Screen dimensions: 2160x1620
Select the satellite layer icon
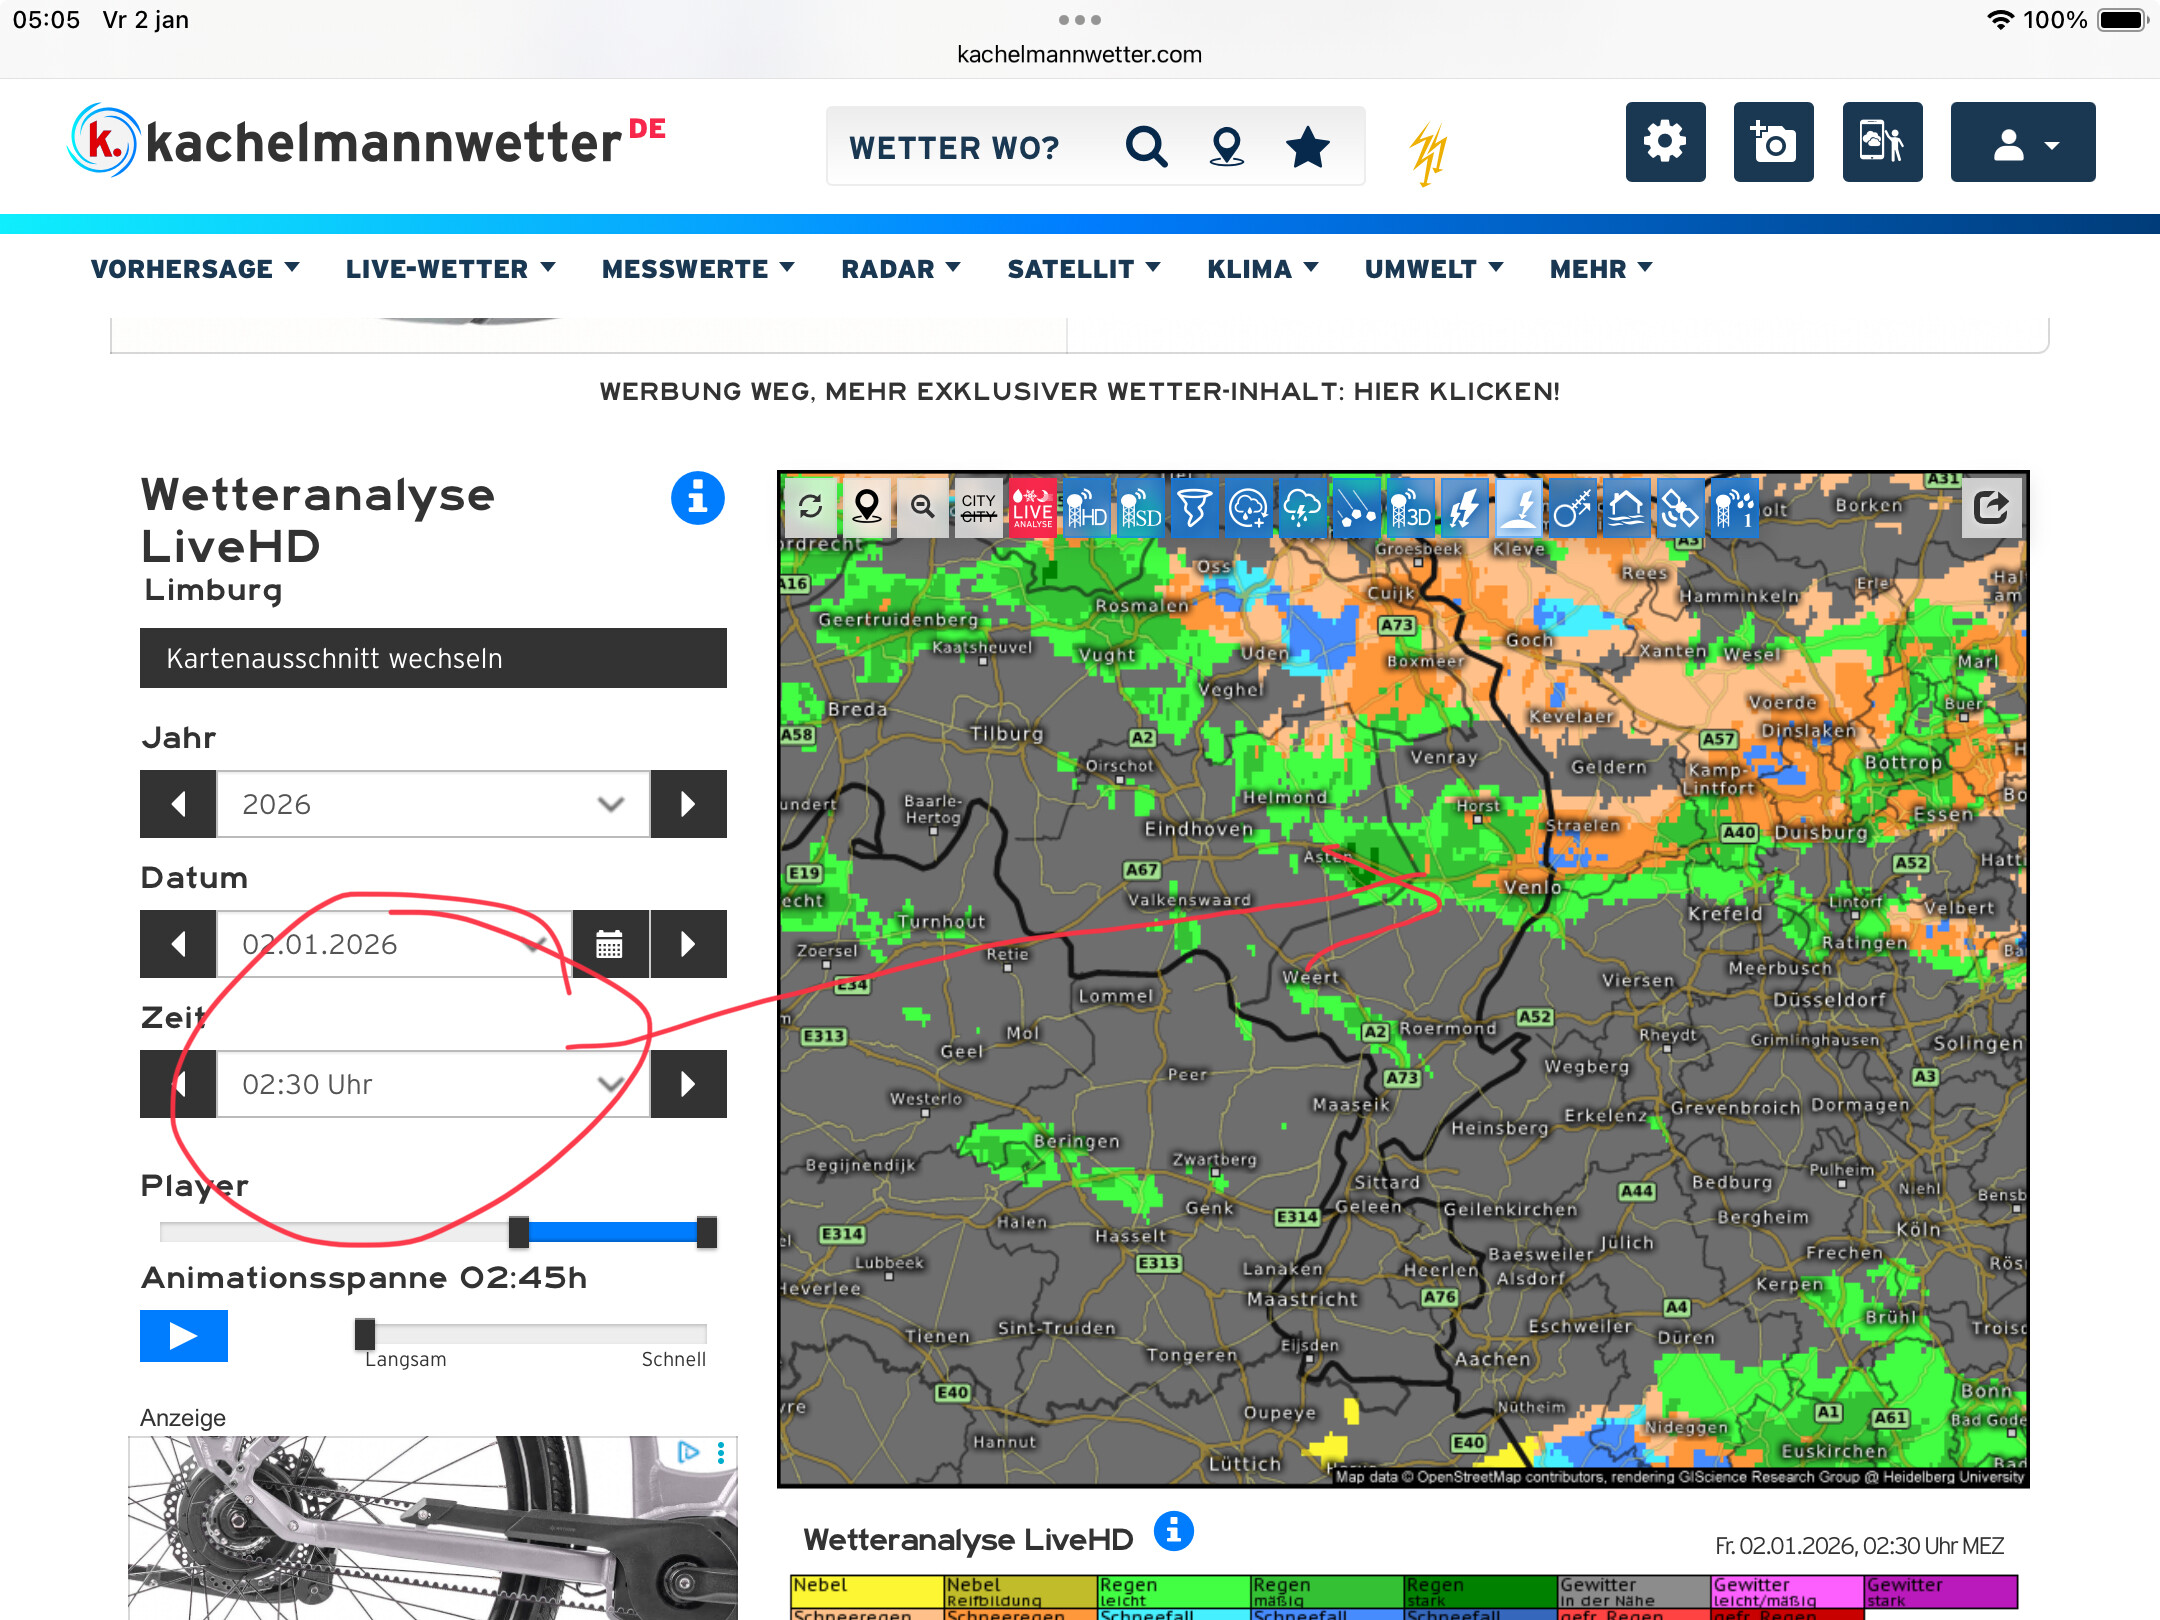(1681, 507)
